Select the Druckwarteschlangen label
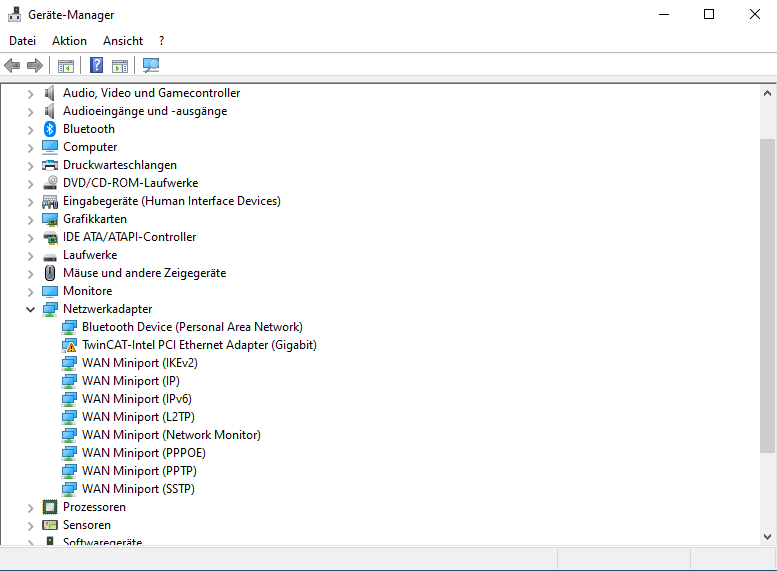The image size is (777, 571). coord(120,165)
